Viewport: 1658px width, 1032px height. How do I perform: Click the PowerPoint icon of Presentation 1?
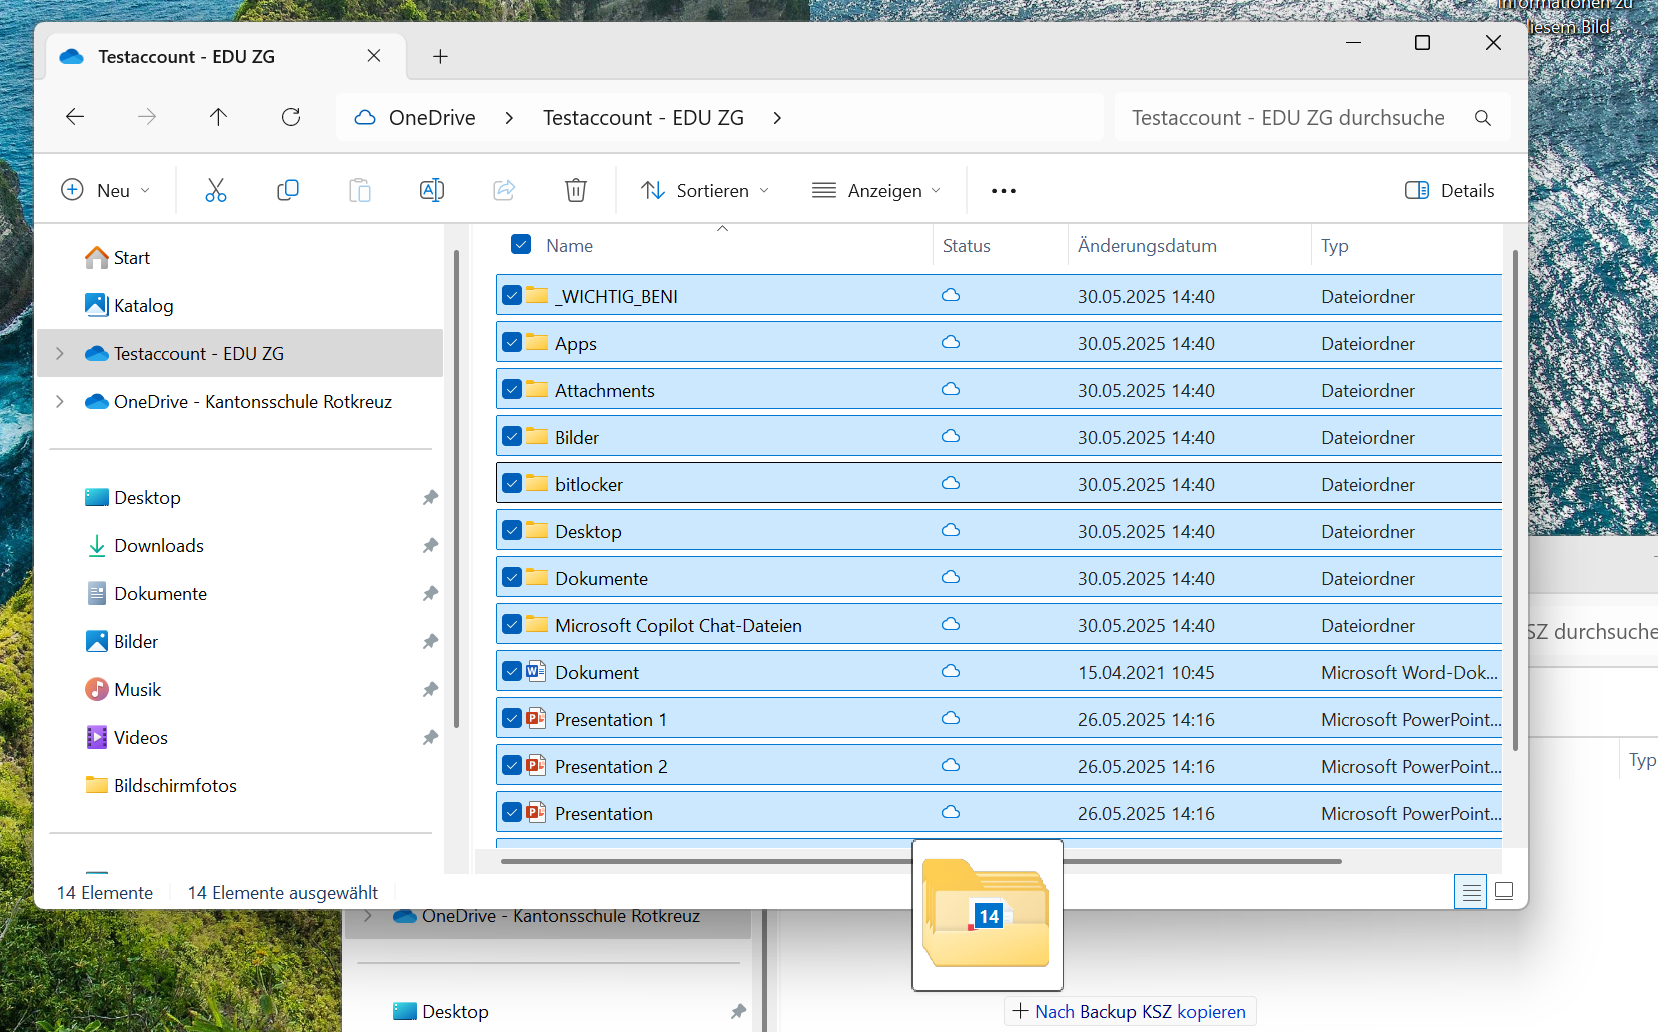click(x=536, y=718)
